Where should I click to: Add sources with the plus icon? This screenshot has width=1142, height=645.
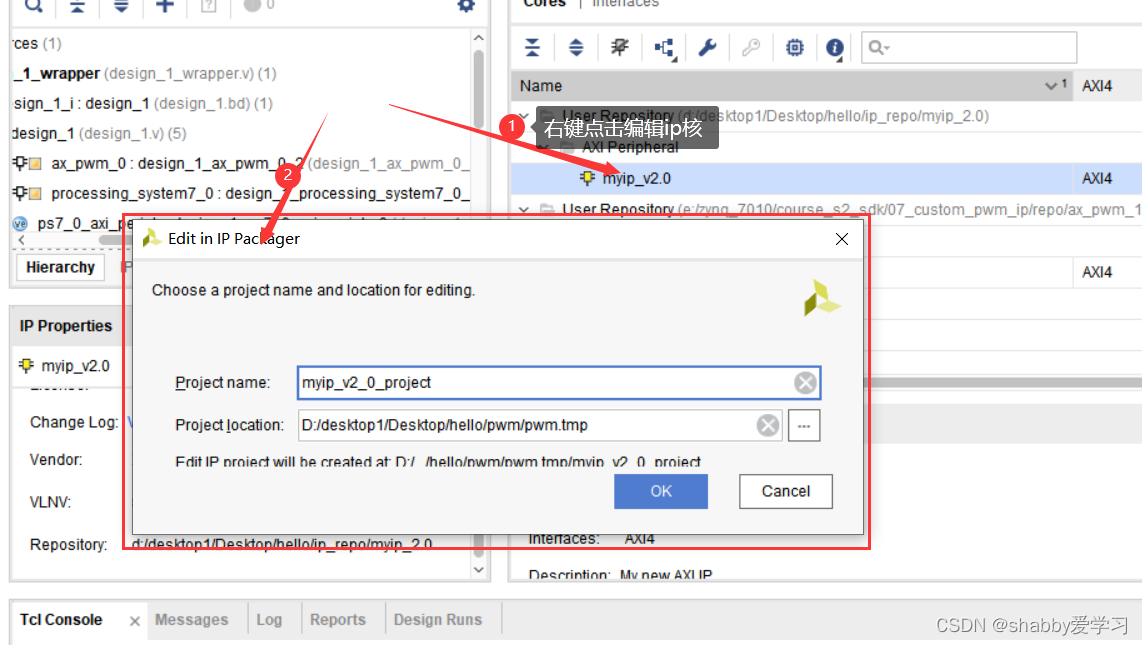[x=165, y=6]
